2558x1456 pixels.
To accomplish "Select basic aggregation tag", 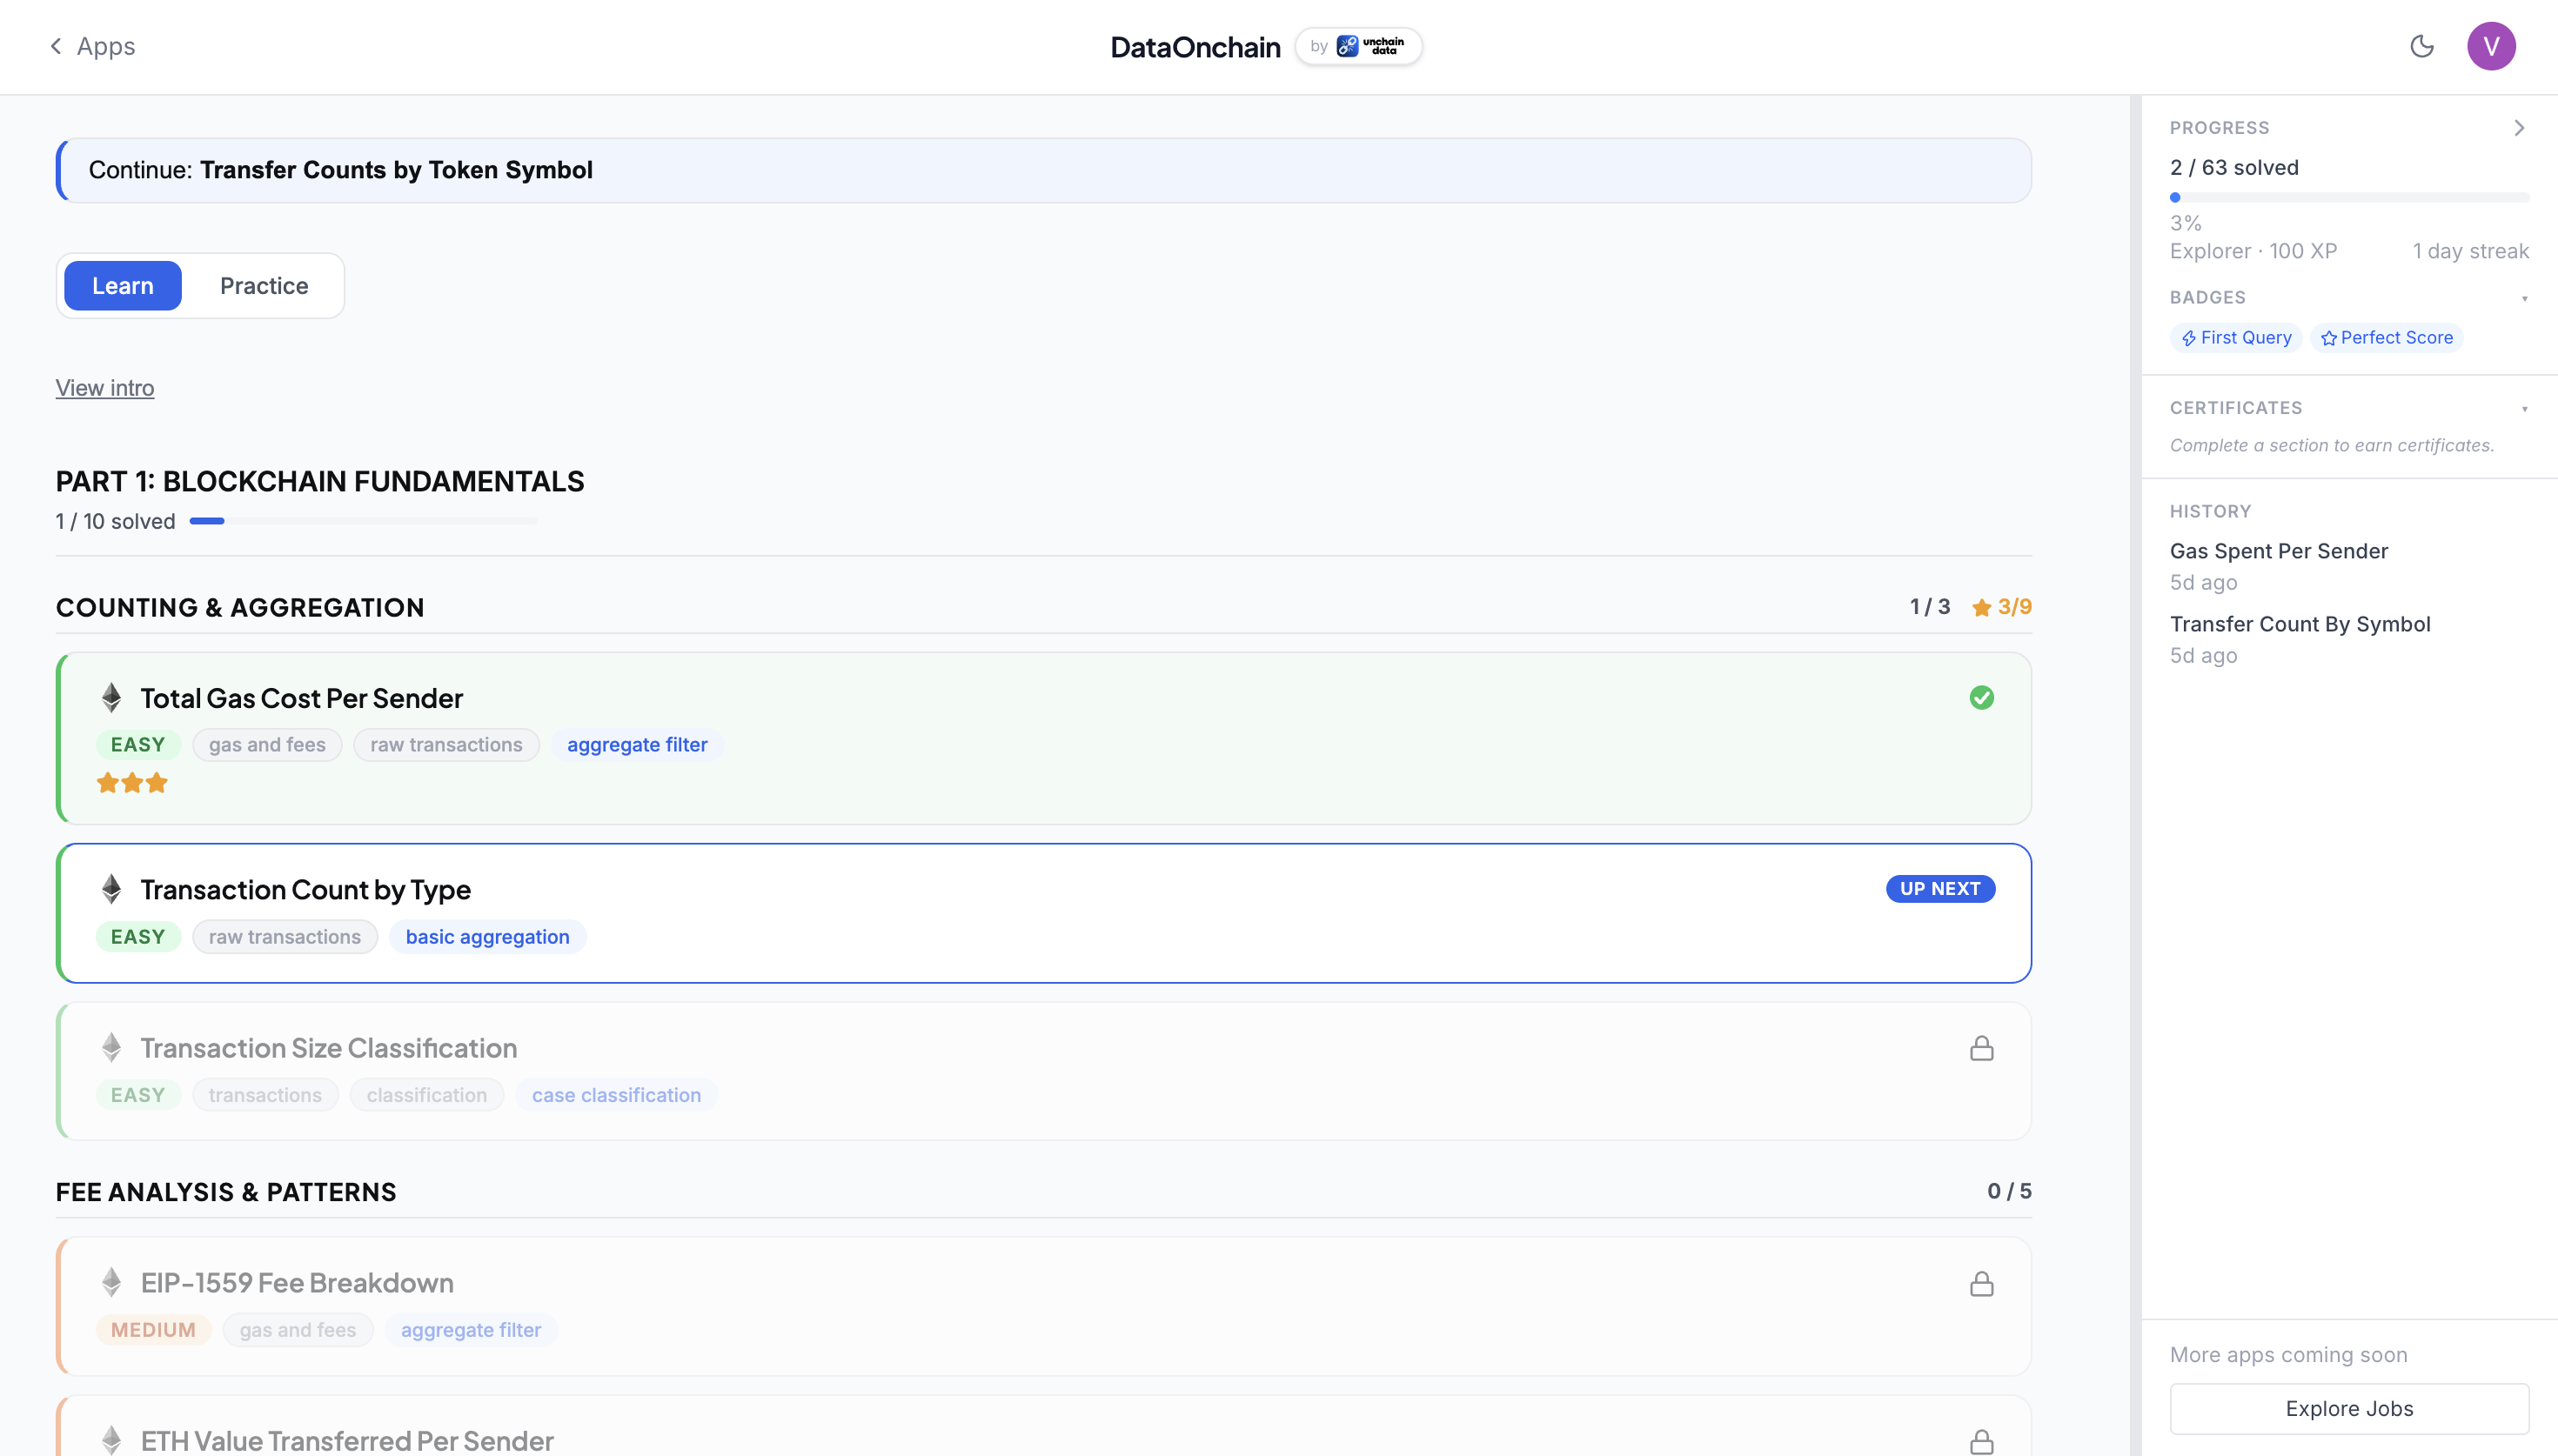I will [487, 937].
